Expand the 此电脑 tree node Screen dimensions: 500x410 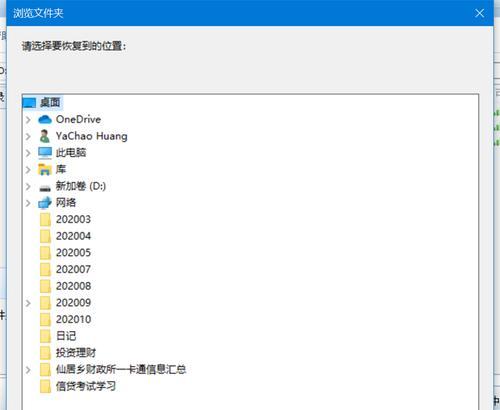pos(28,153)
